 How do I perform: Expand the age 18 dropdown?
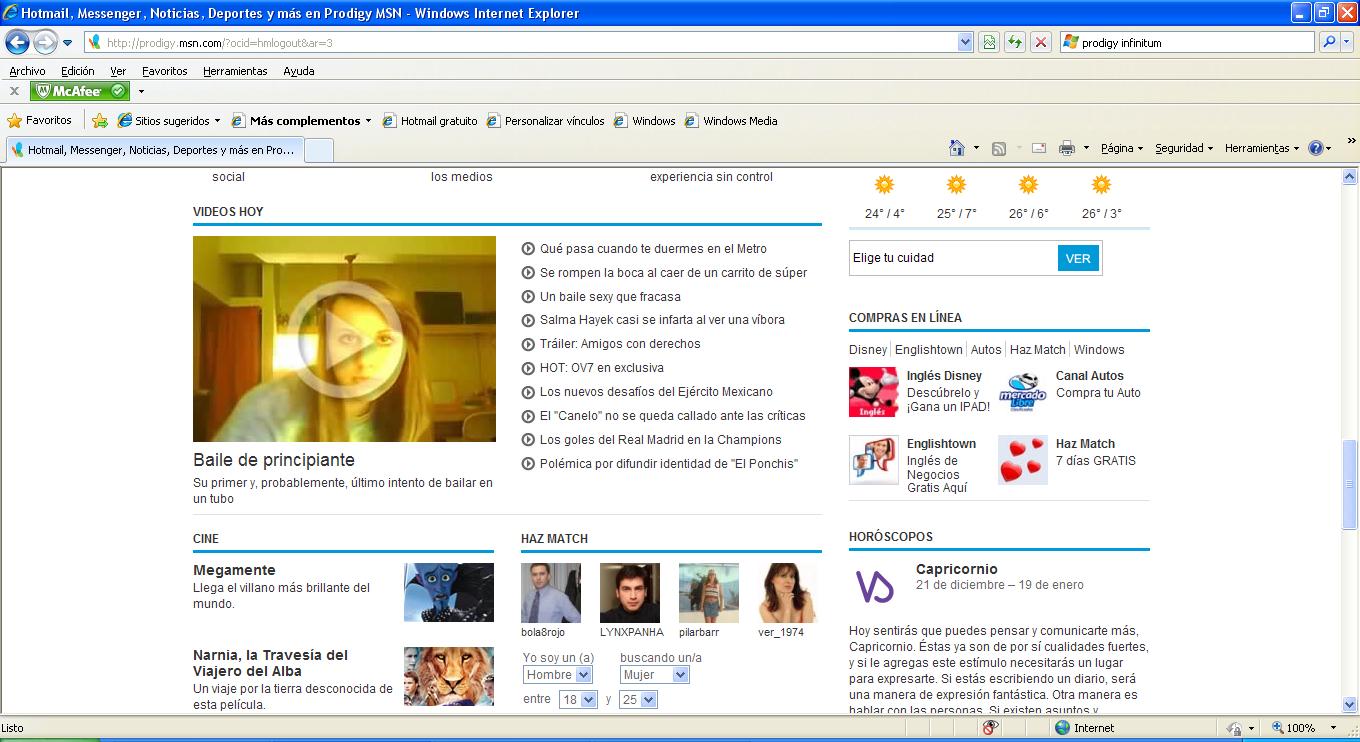coord(576,699)
